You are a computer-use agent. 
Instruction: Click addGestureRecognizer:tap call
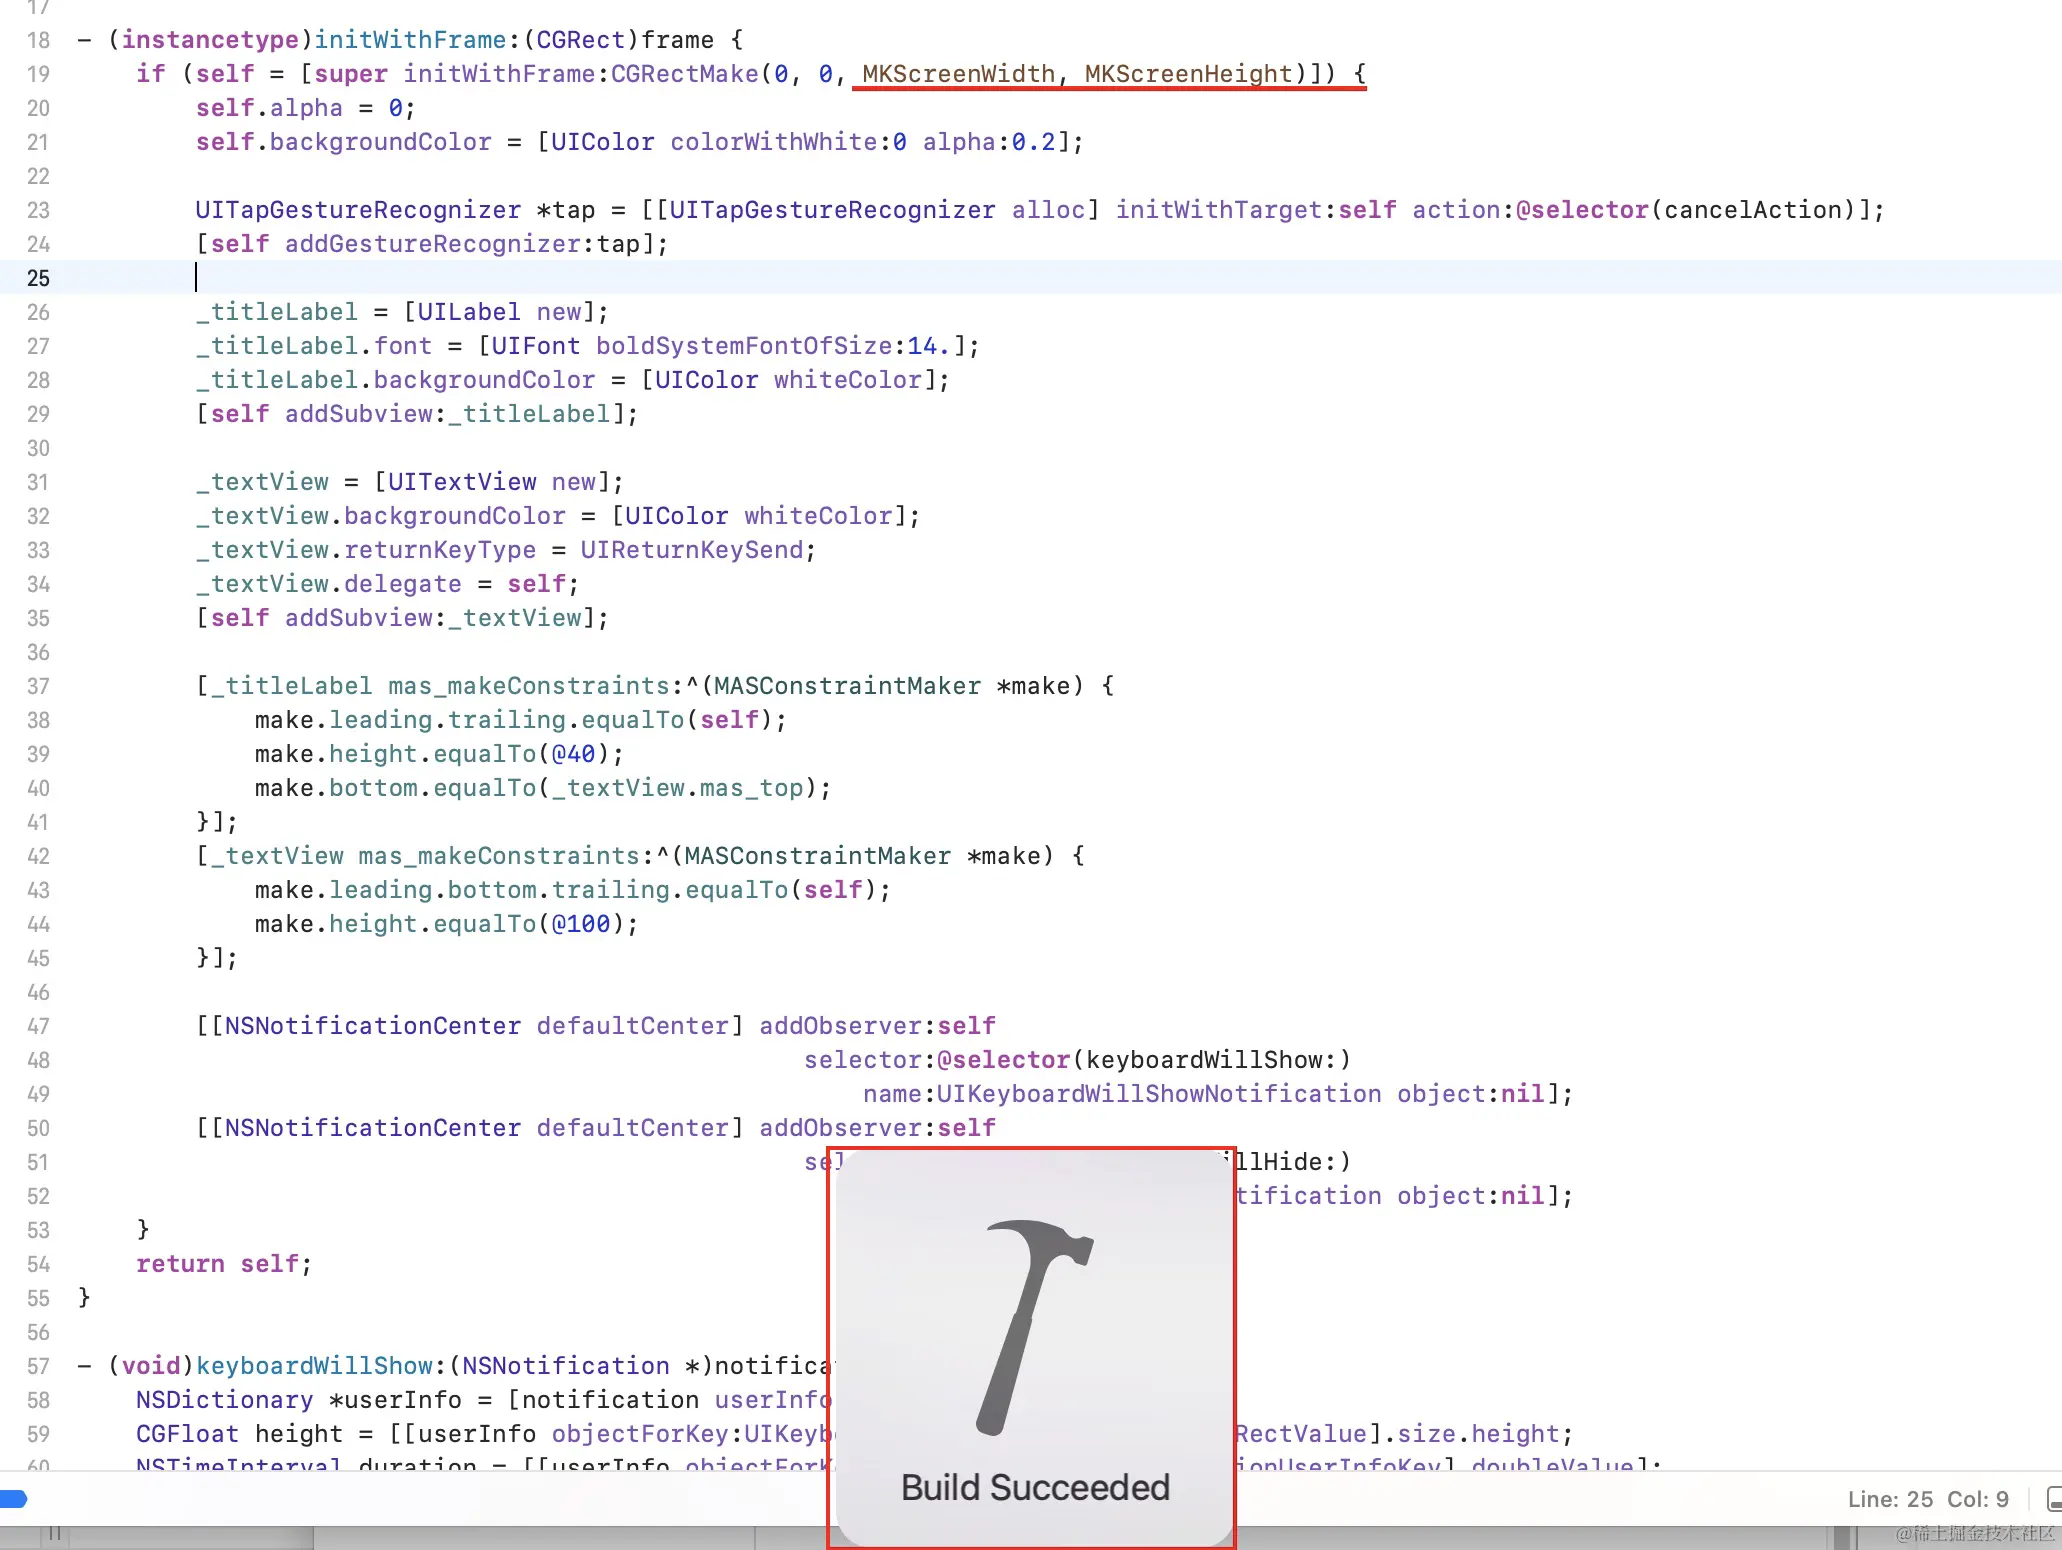point(462,244)
